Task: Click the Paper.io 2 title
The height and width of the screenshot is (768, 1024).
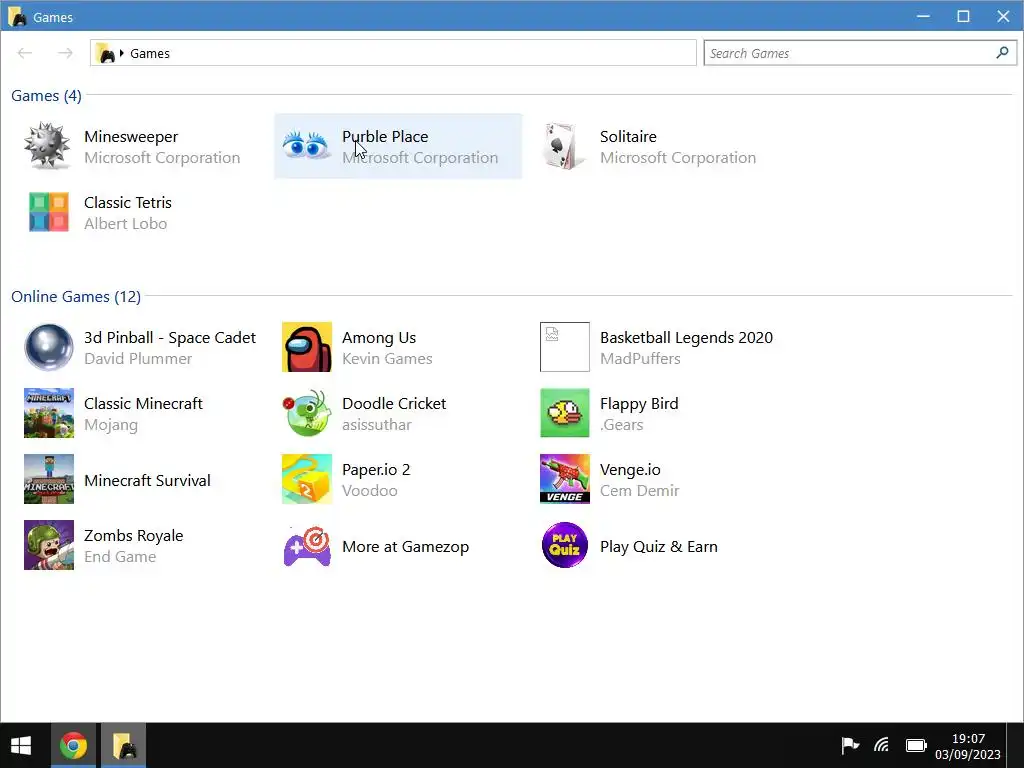Action: point(376,470)
